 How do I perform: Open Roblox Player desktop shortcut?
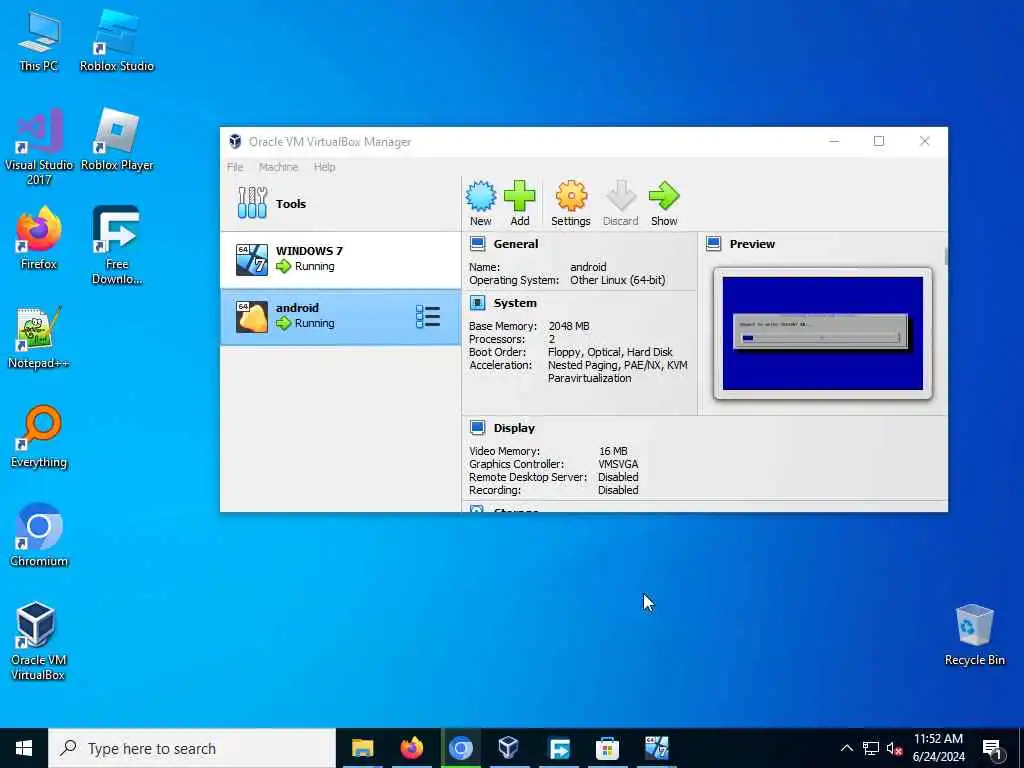117,140
